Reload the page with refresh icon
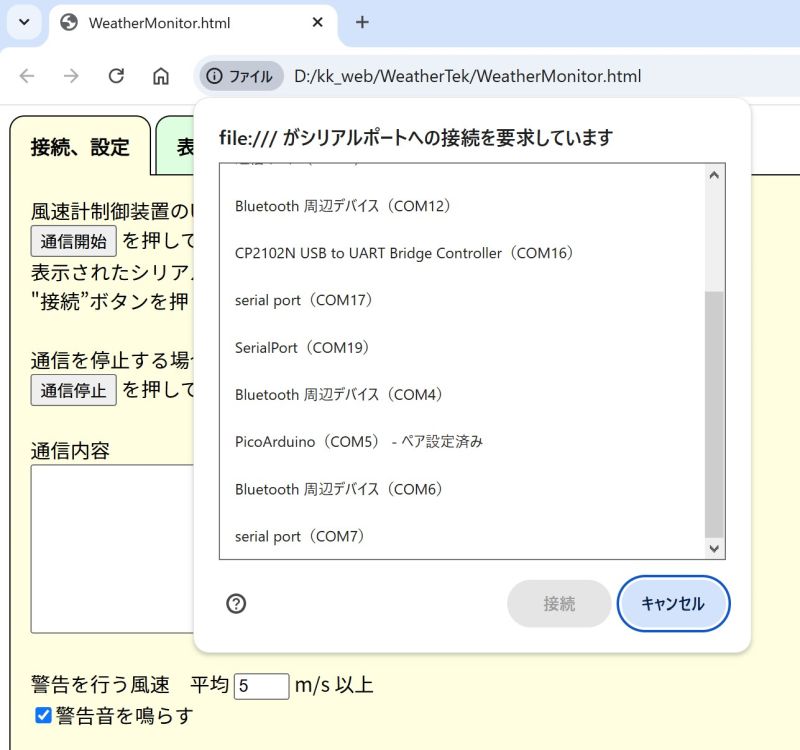The height and width of the screenshot is (750, 800). [x=116, y=76]
